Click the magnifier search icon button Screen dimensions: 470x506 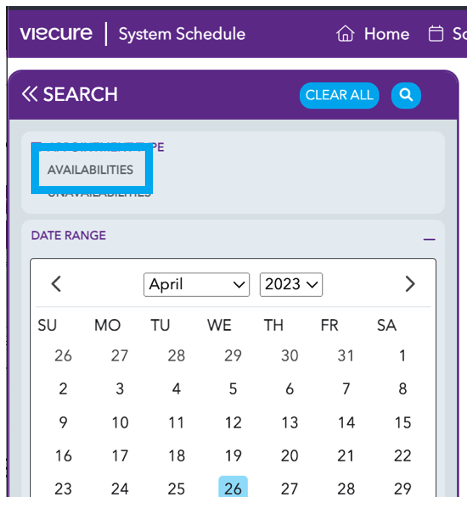pos(405,95)
